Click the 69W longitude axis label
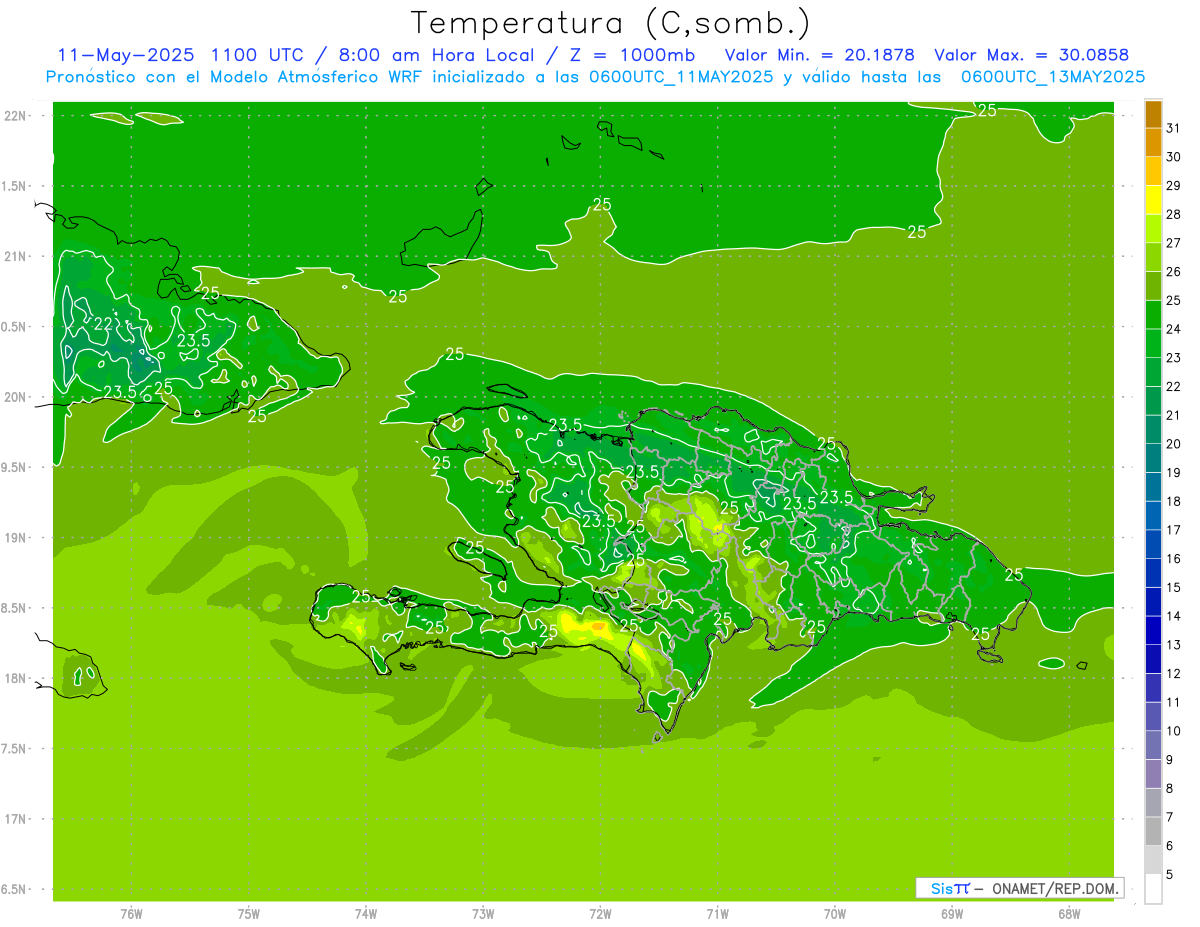 952,914
